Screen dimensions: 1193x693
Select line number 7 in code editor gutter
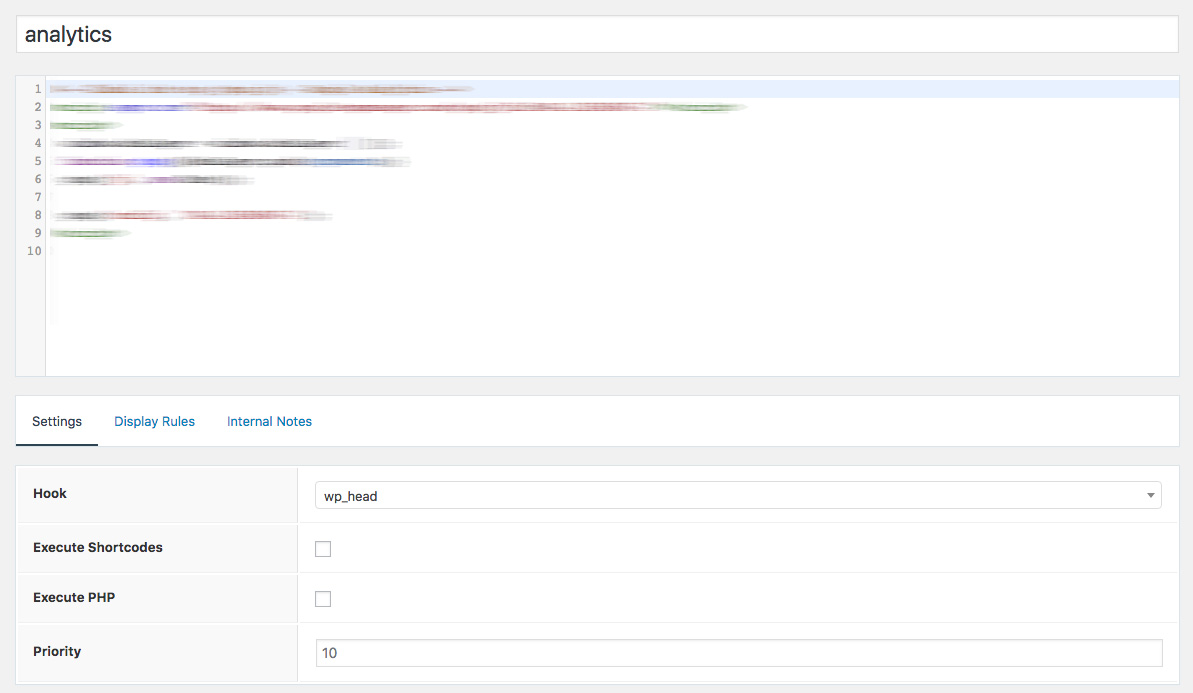click(x=37, y=197)
